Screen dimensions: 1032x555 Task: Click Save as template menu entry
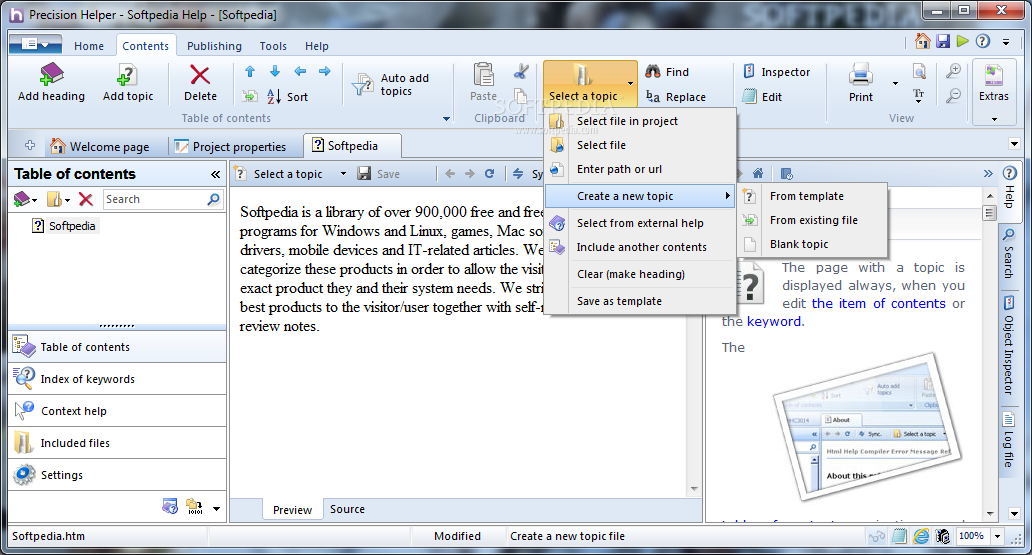tap(640, 301)
